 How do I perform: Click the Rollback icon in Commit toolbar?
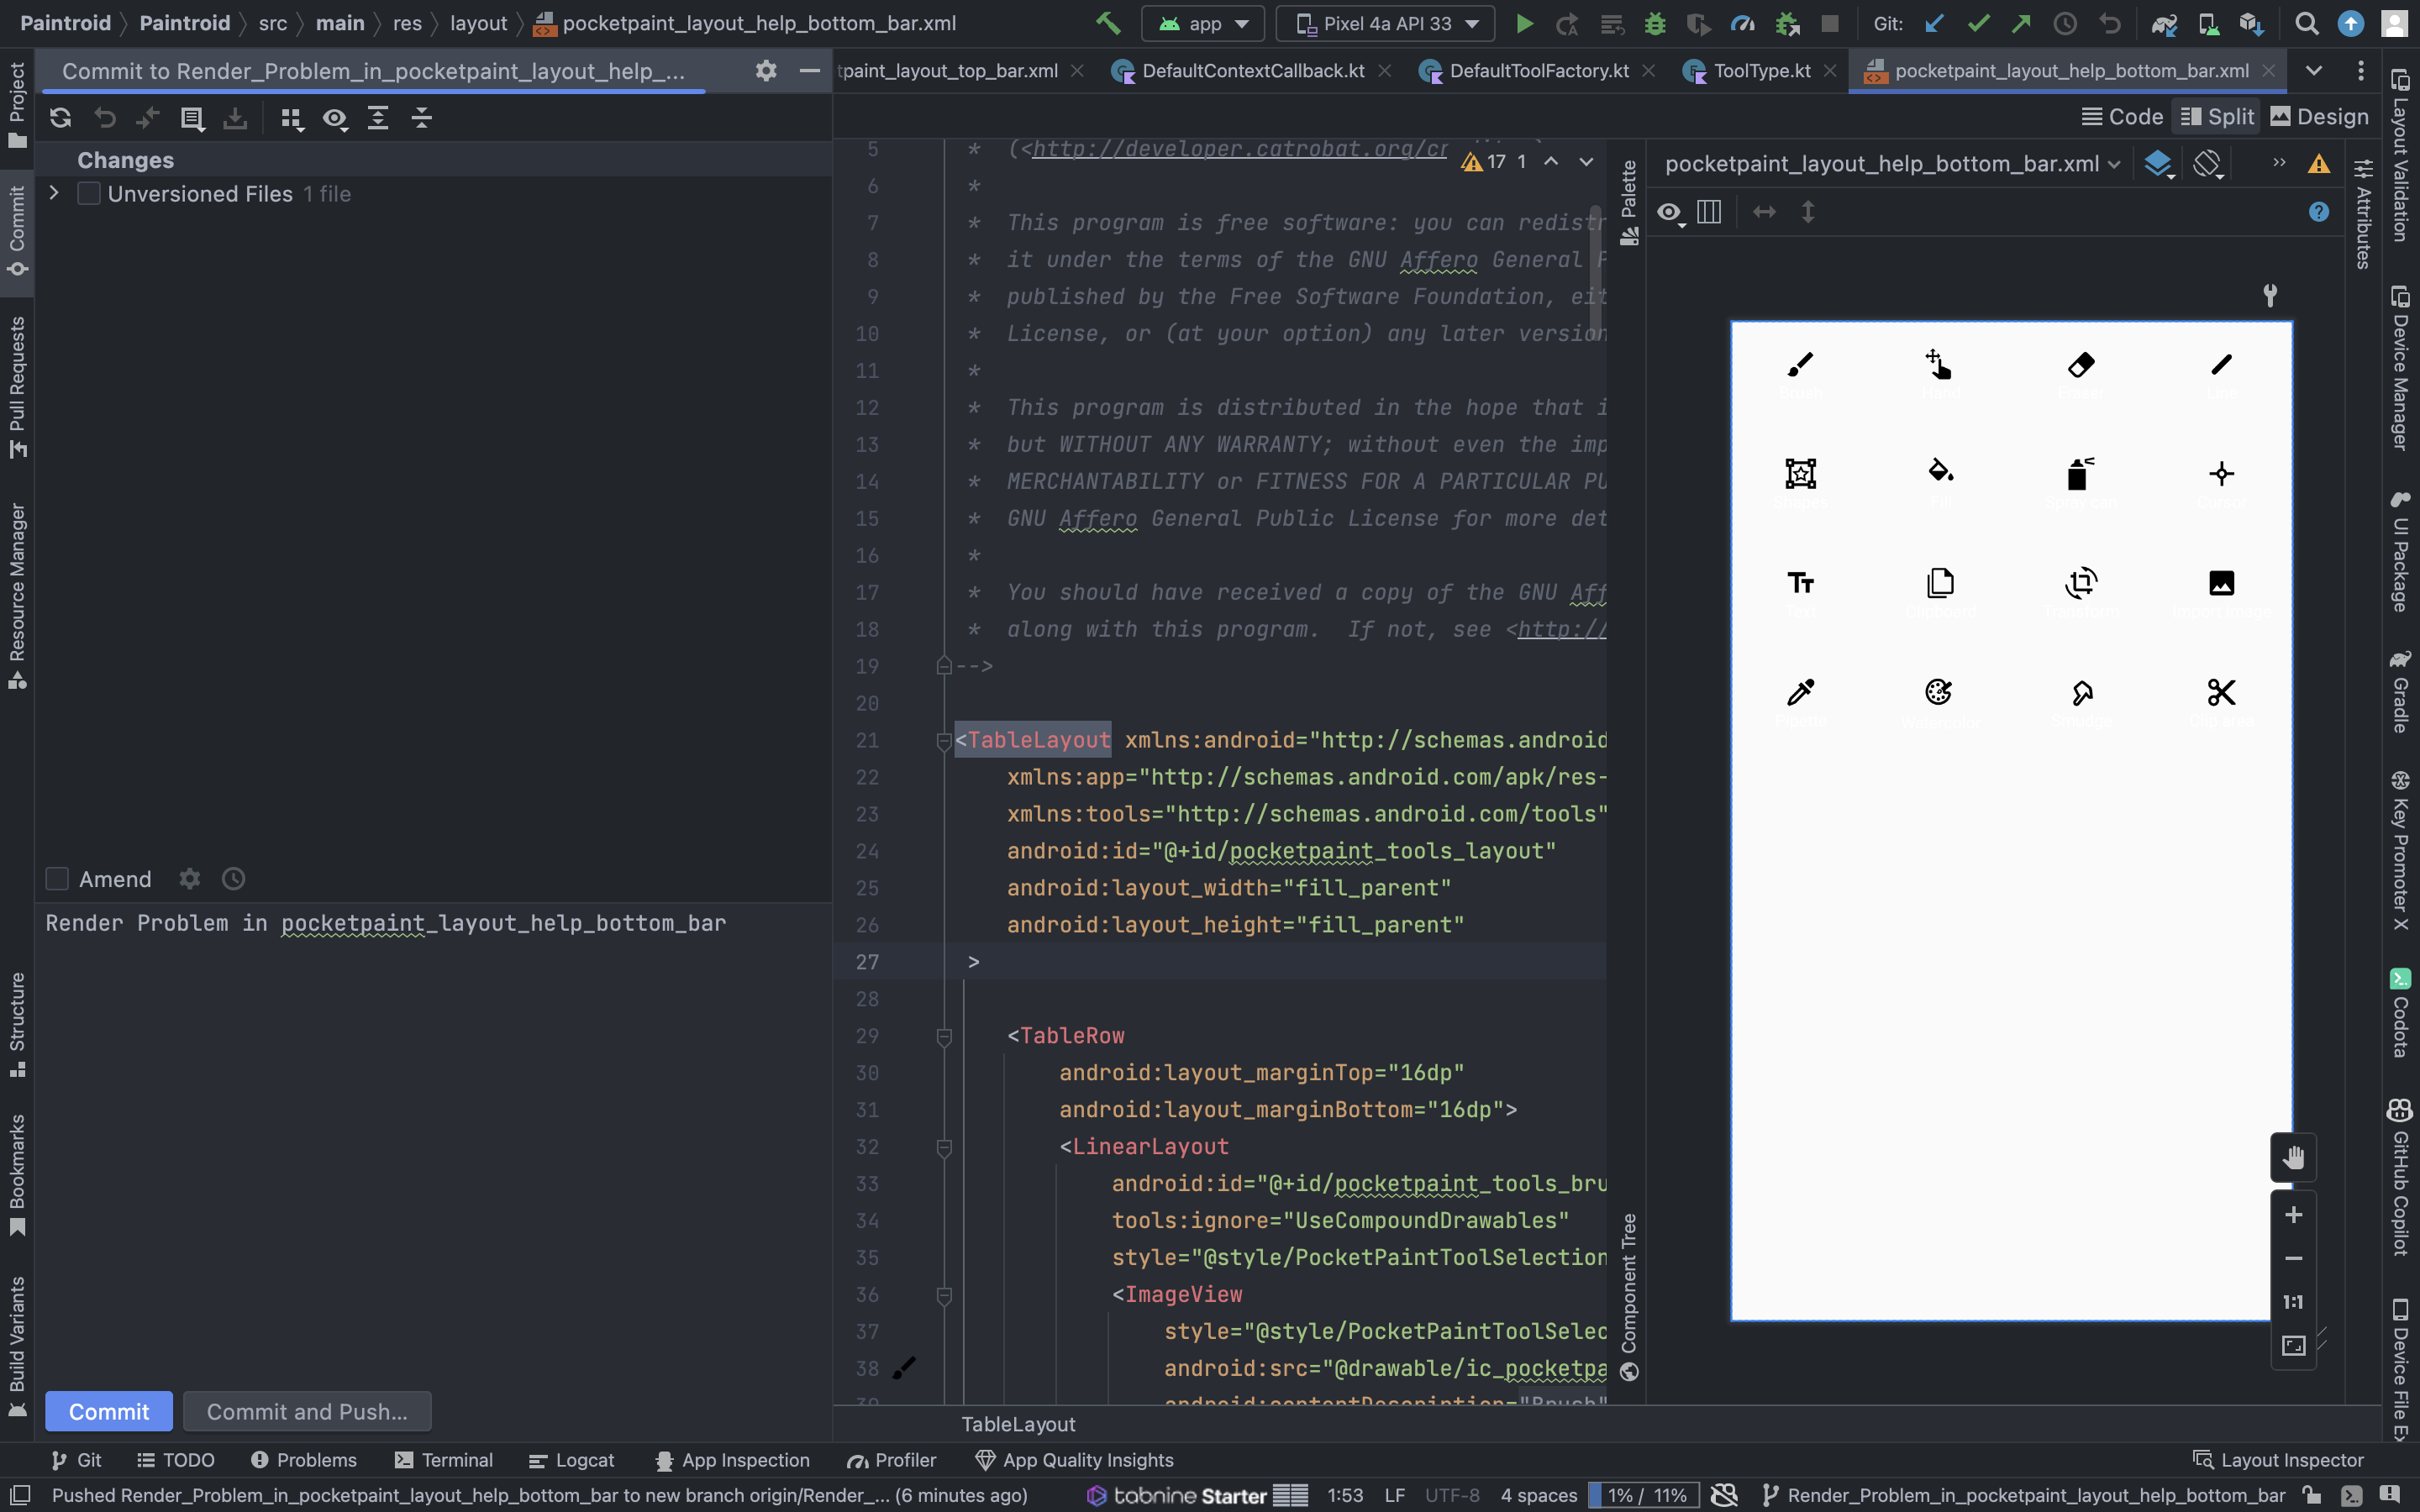[x=104, y=118]
